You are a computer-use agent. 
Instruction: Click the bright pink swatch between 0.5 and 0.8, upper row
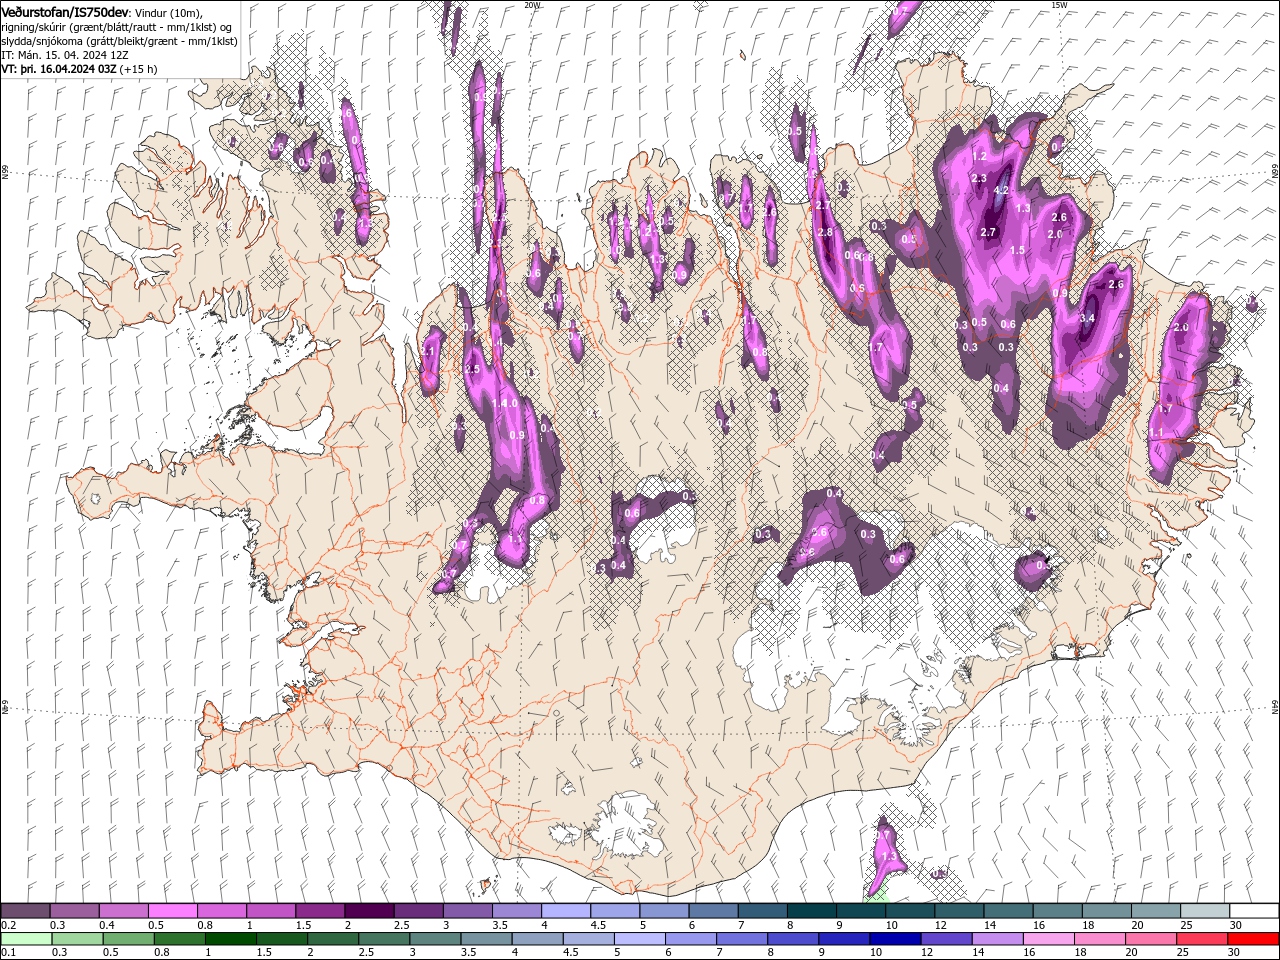[172, 911]
